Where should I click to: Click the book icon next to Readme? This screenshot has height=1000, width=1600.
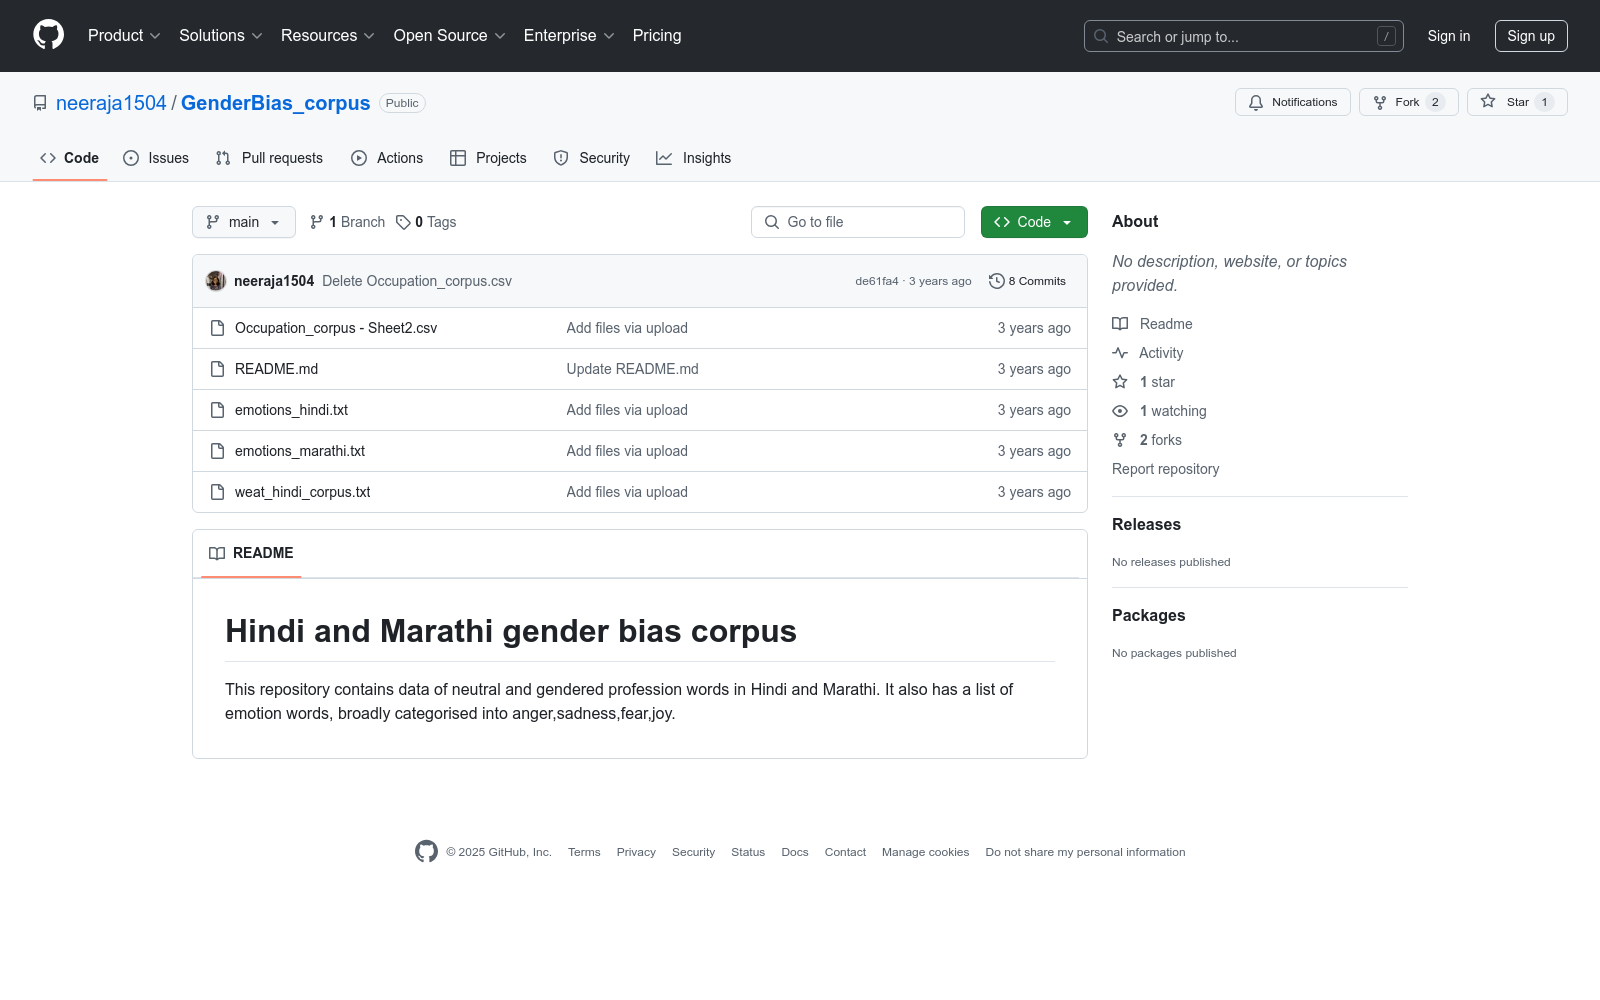[x=1120, y=324]
